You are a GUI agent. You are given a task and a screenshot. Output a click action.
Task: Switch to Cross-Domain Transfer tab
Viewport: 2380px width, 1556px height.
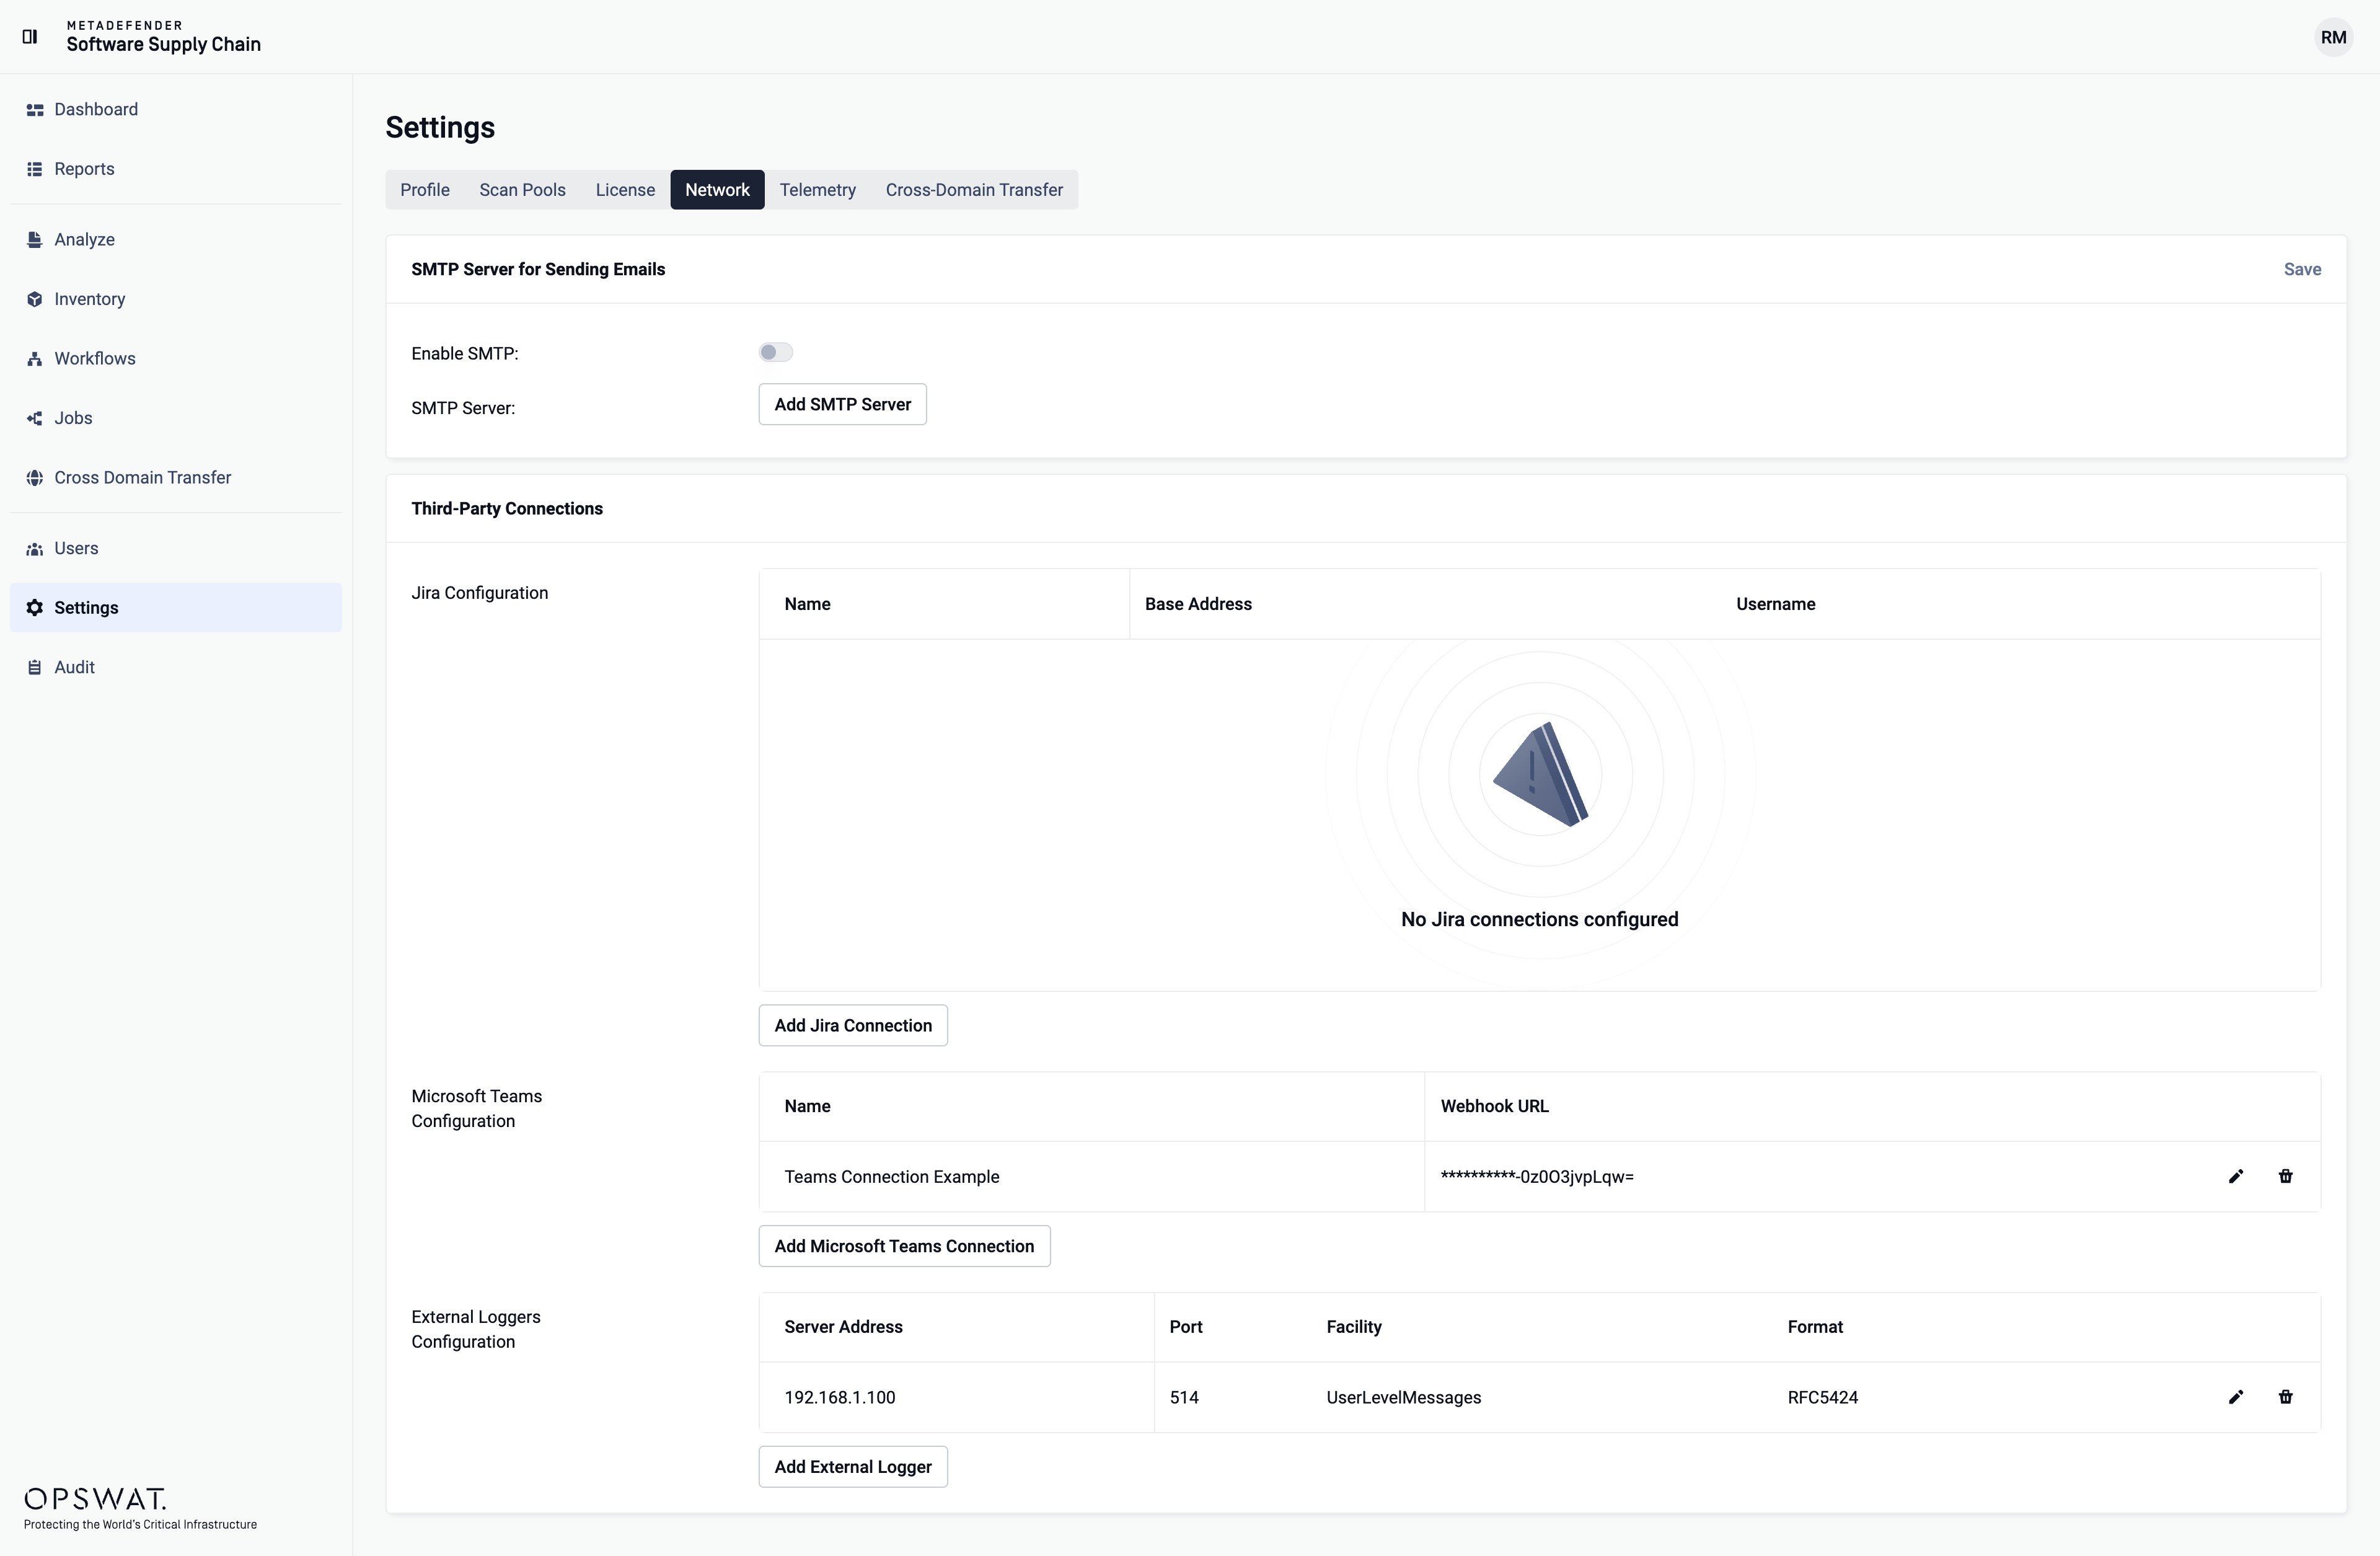(x=974, y=190)
